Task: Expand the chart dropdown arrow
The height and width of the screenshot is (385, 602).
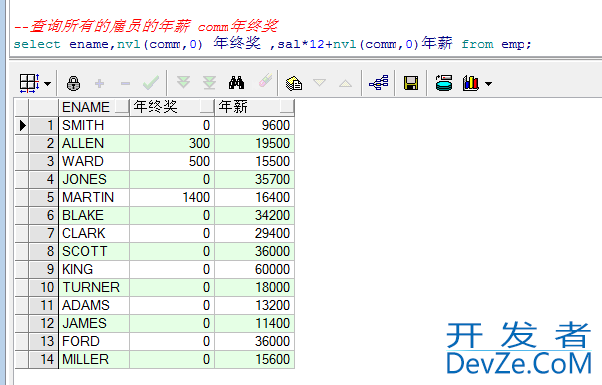Action: 488,83
